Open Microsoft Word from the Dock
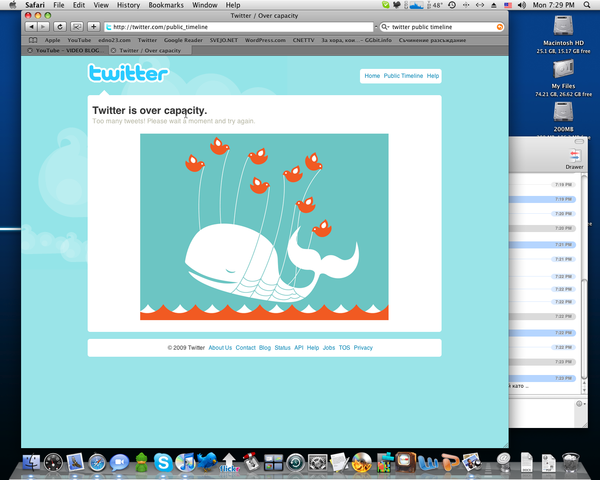This screenshot has width=600, height=480. pos(428,462)
